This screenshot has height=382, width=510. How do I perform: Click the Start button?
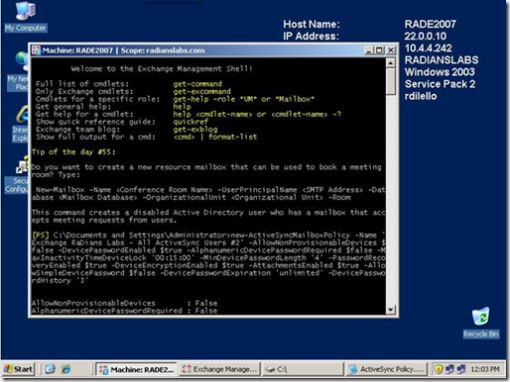[19, 369]
